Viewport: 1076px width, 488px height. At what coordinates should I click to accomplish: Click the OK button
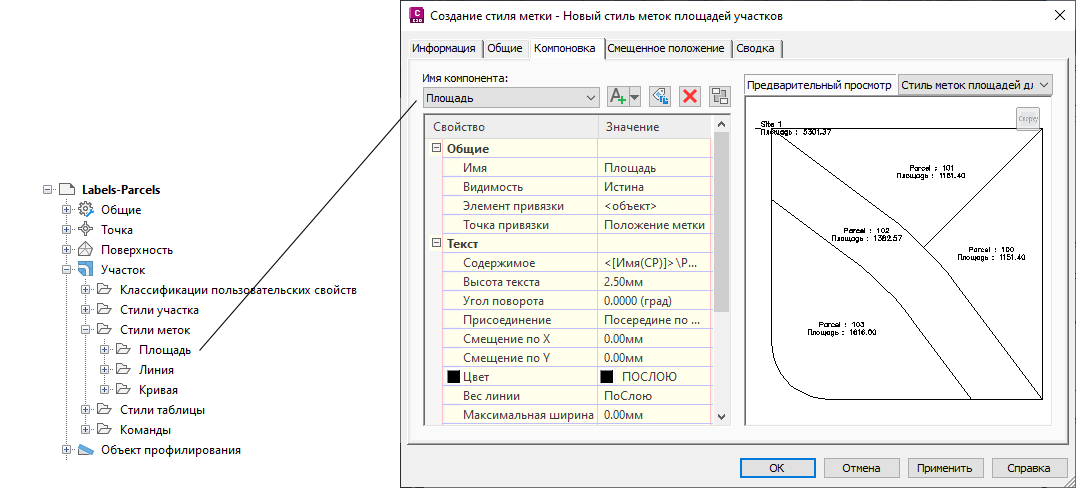[776, 468]
